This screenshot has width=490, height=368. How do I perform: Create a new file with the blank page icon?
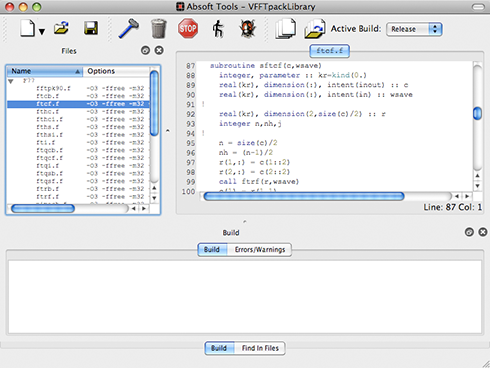[x=27, y=28]
